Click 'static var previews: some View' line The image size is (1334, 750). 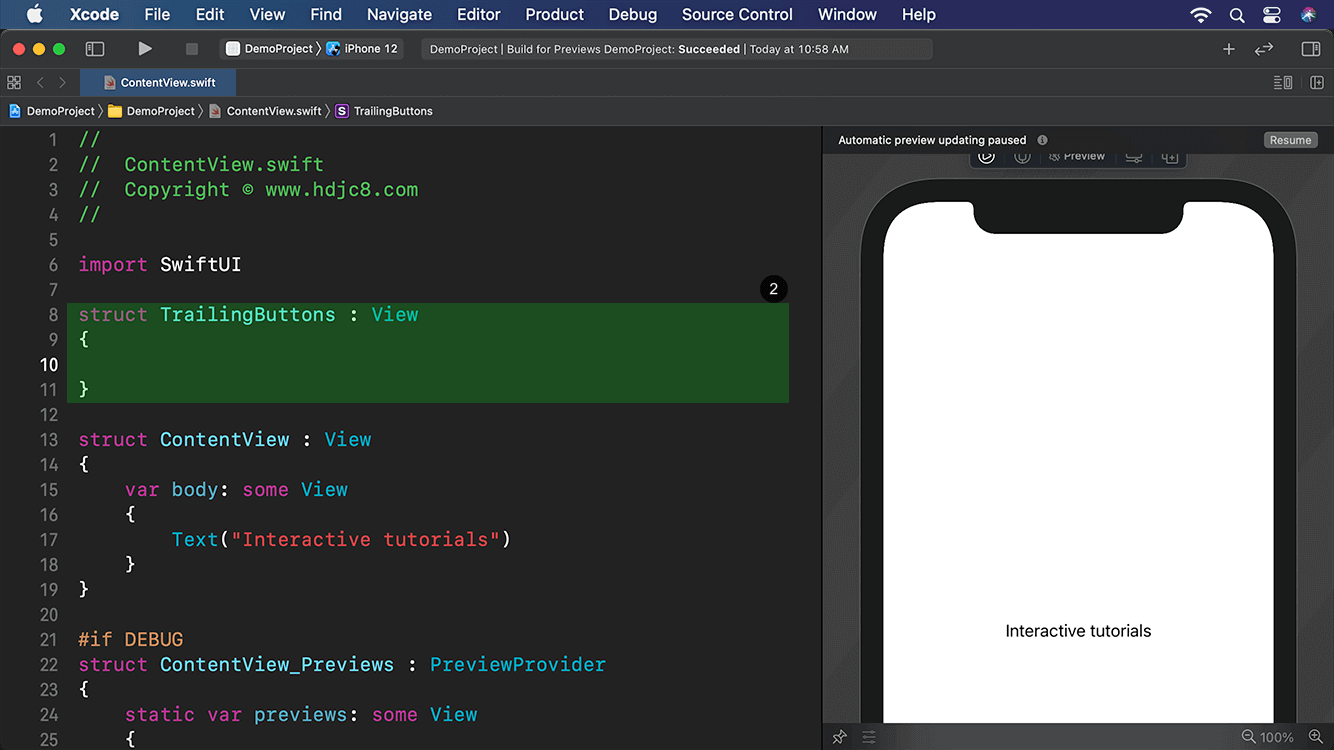[301, 714]
